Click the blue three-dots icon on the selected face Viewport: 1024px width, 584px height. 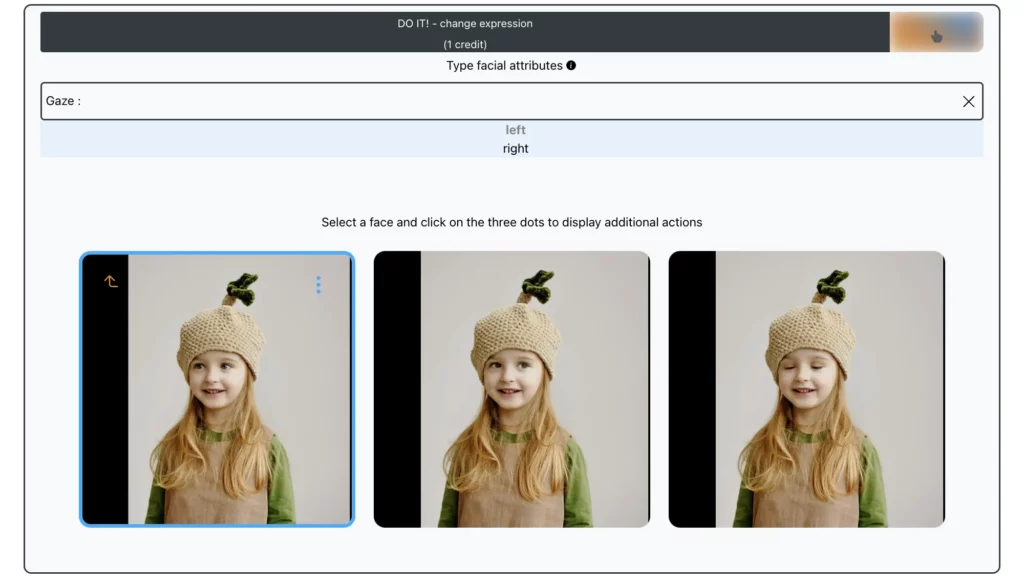pos(318,284)
